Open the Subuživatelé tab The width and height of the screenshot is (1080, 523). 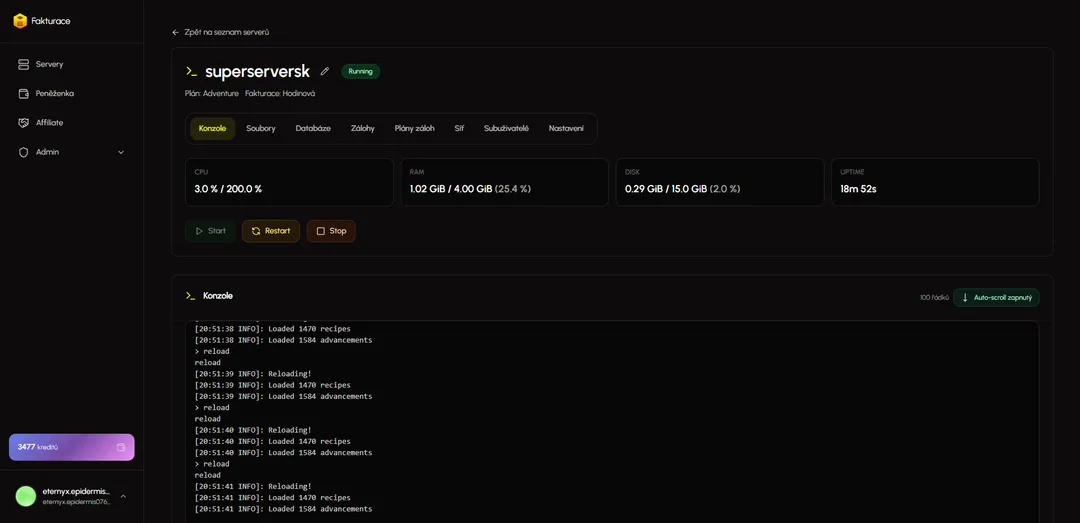[506, 128]
